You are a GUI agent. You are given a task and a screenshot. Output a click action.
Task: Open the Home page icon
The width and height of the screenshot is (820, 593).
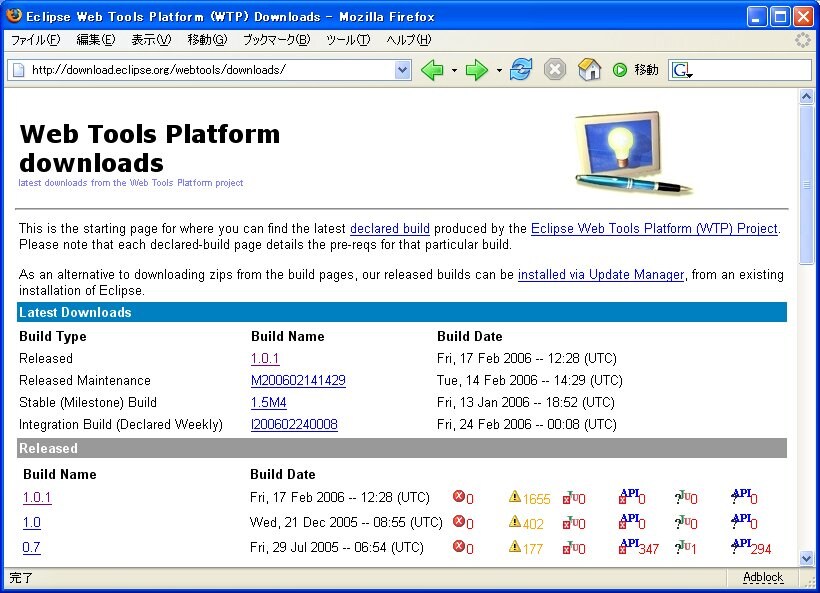(589, 69)
